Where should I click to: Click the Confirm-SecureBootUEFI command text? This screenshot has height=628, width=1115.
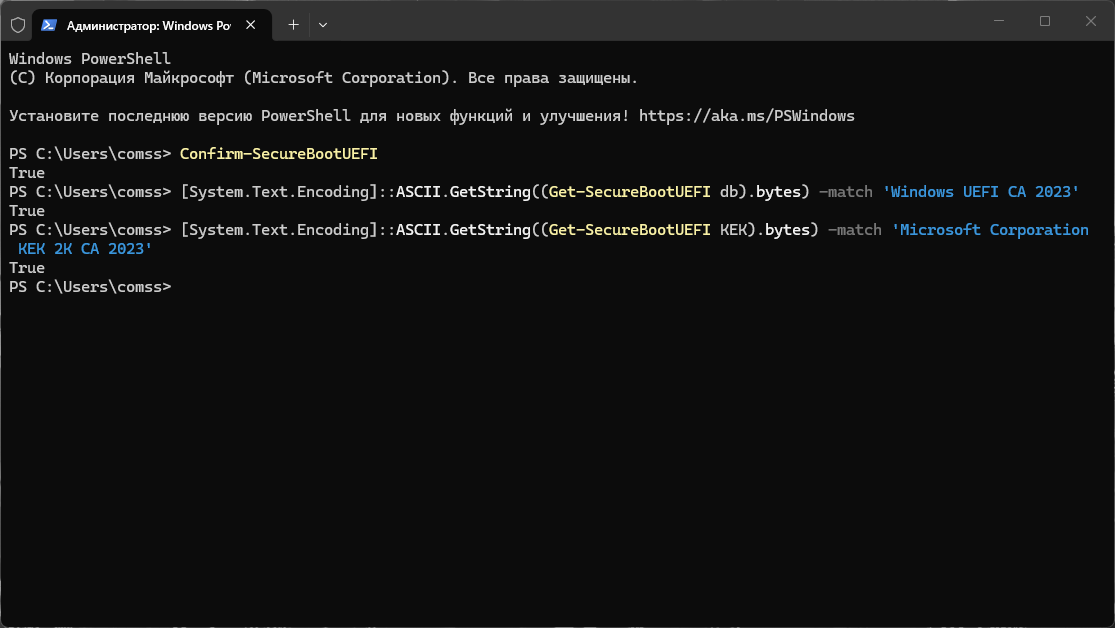(x=278, y=154)
